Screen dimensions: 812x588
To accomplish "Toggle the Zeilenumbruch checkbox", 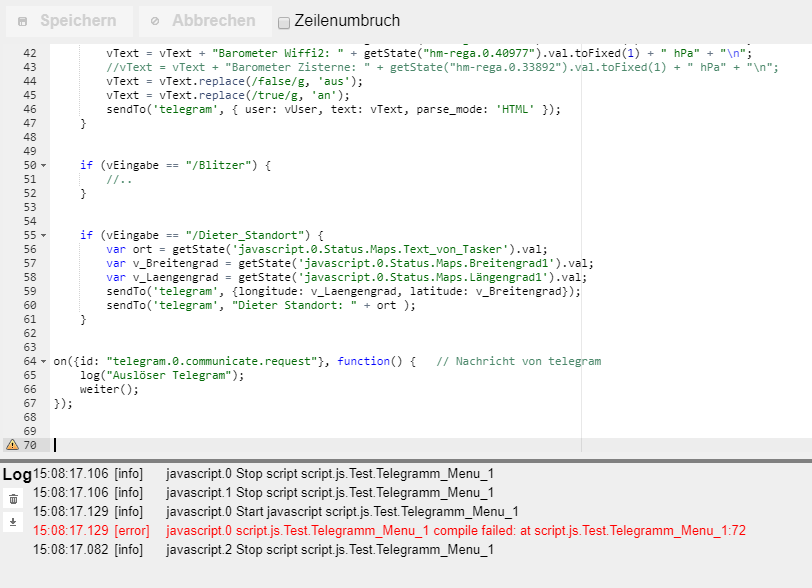I will click(284, 22).
